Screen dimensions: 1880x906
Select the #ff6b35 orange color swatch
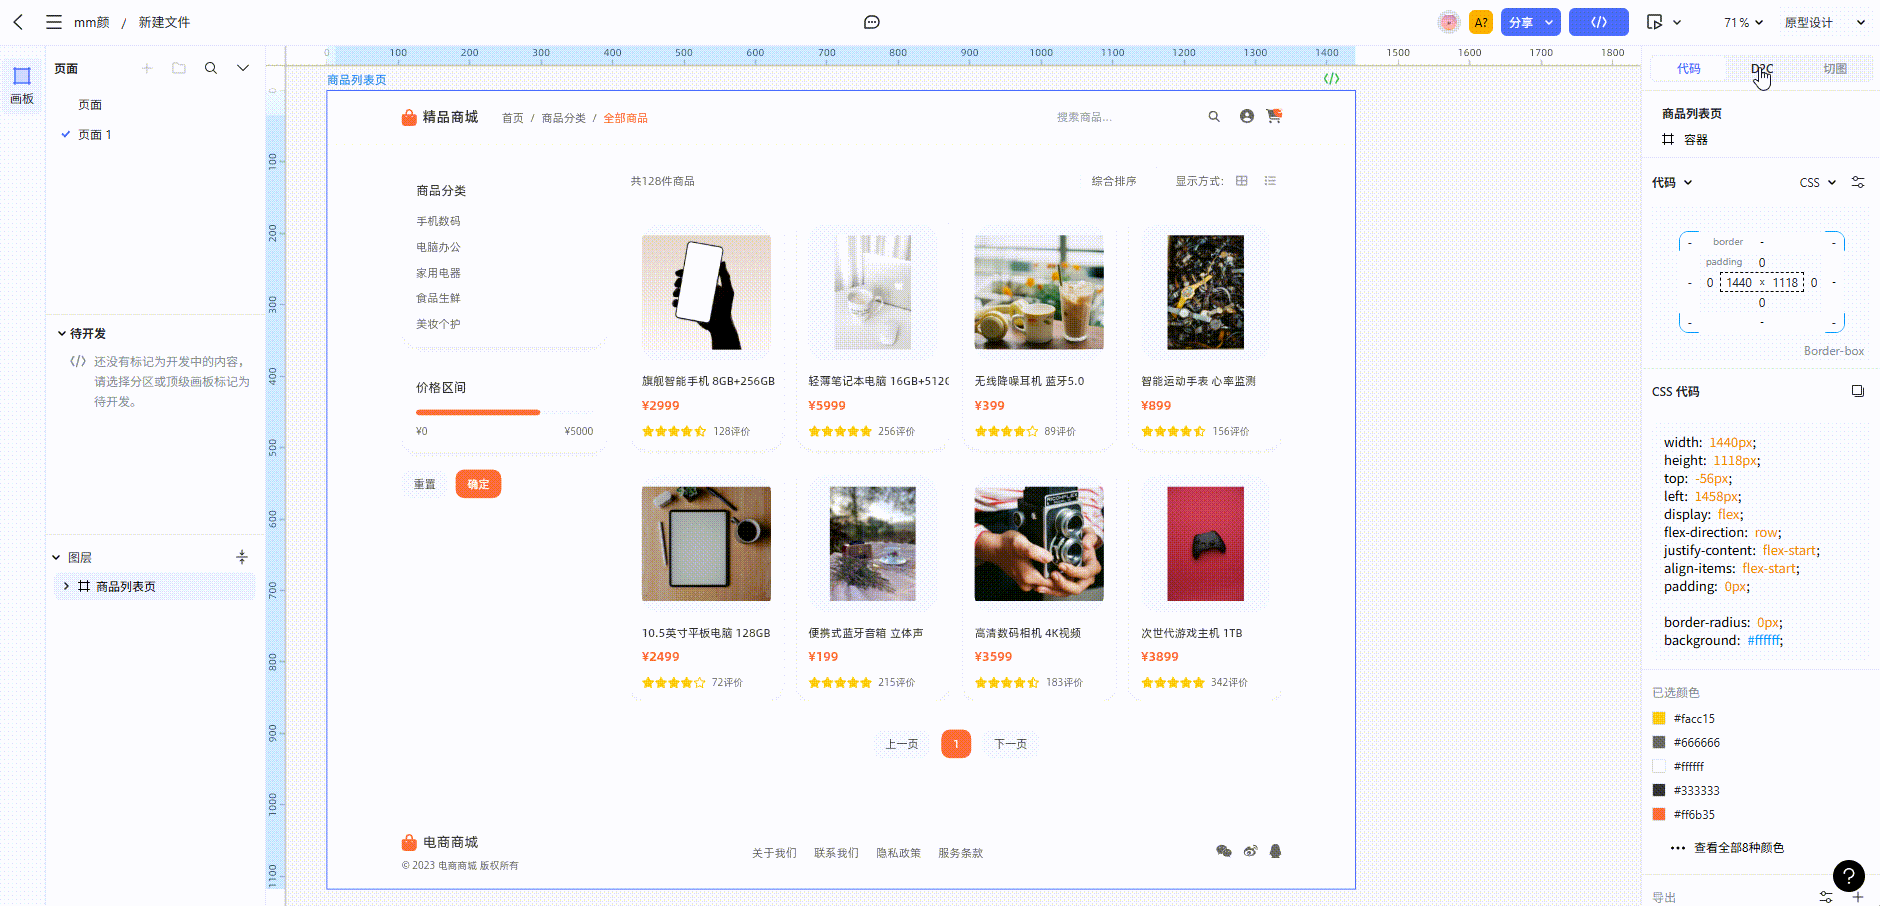pyautogui.click(x=1659, y=814)
